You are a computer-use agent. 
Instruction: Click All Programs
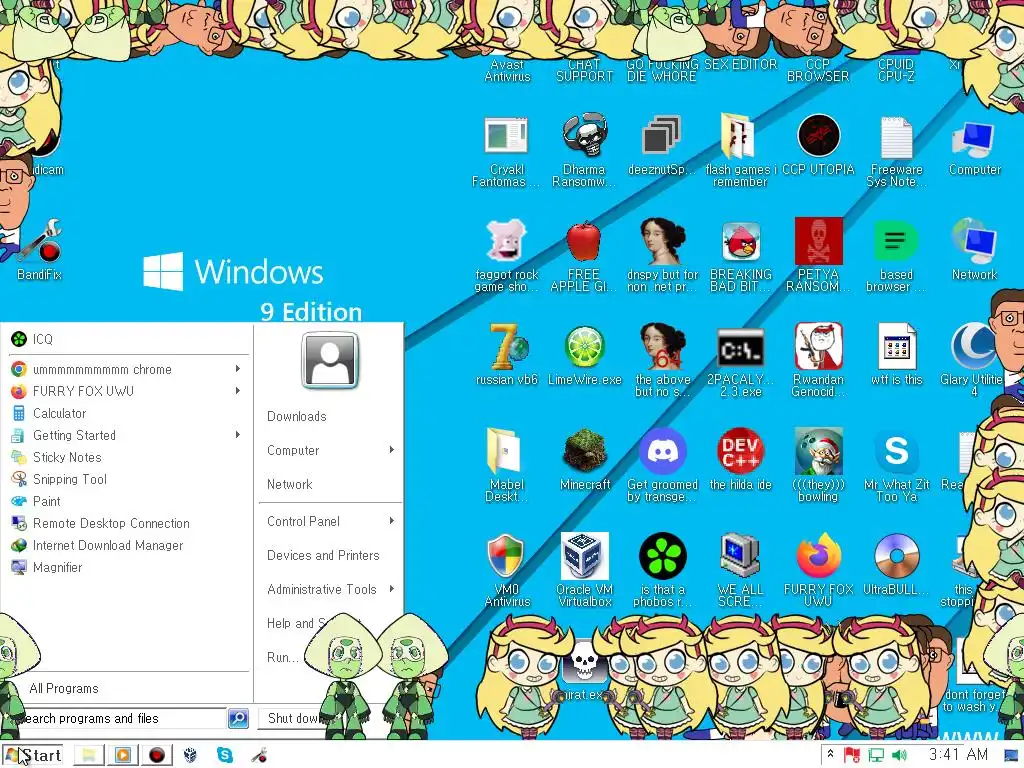[64, 688]
